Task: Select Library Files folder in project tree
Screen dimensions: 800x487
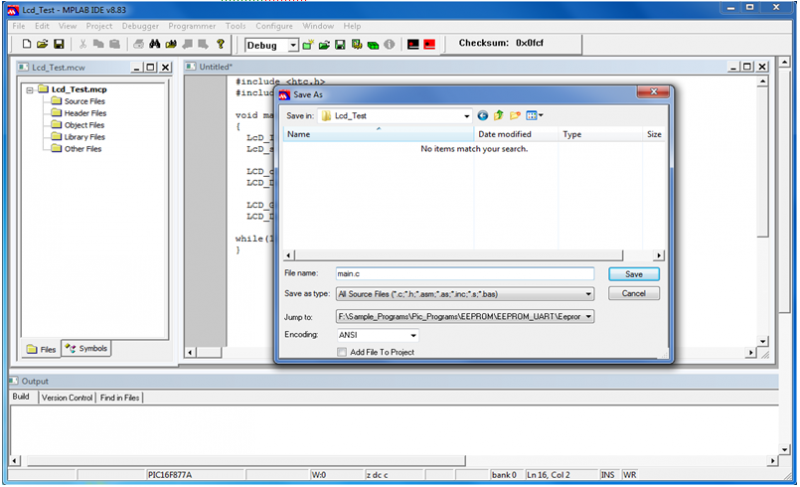Action: (78, 137)
